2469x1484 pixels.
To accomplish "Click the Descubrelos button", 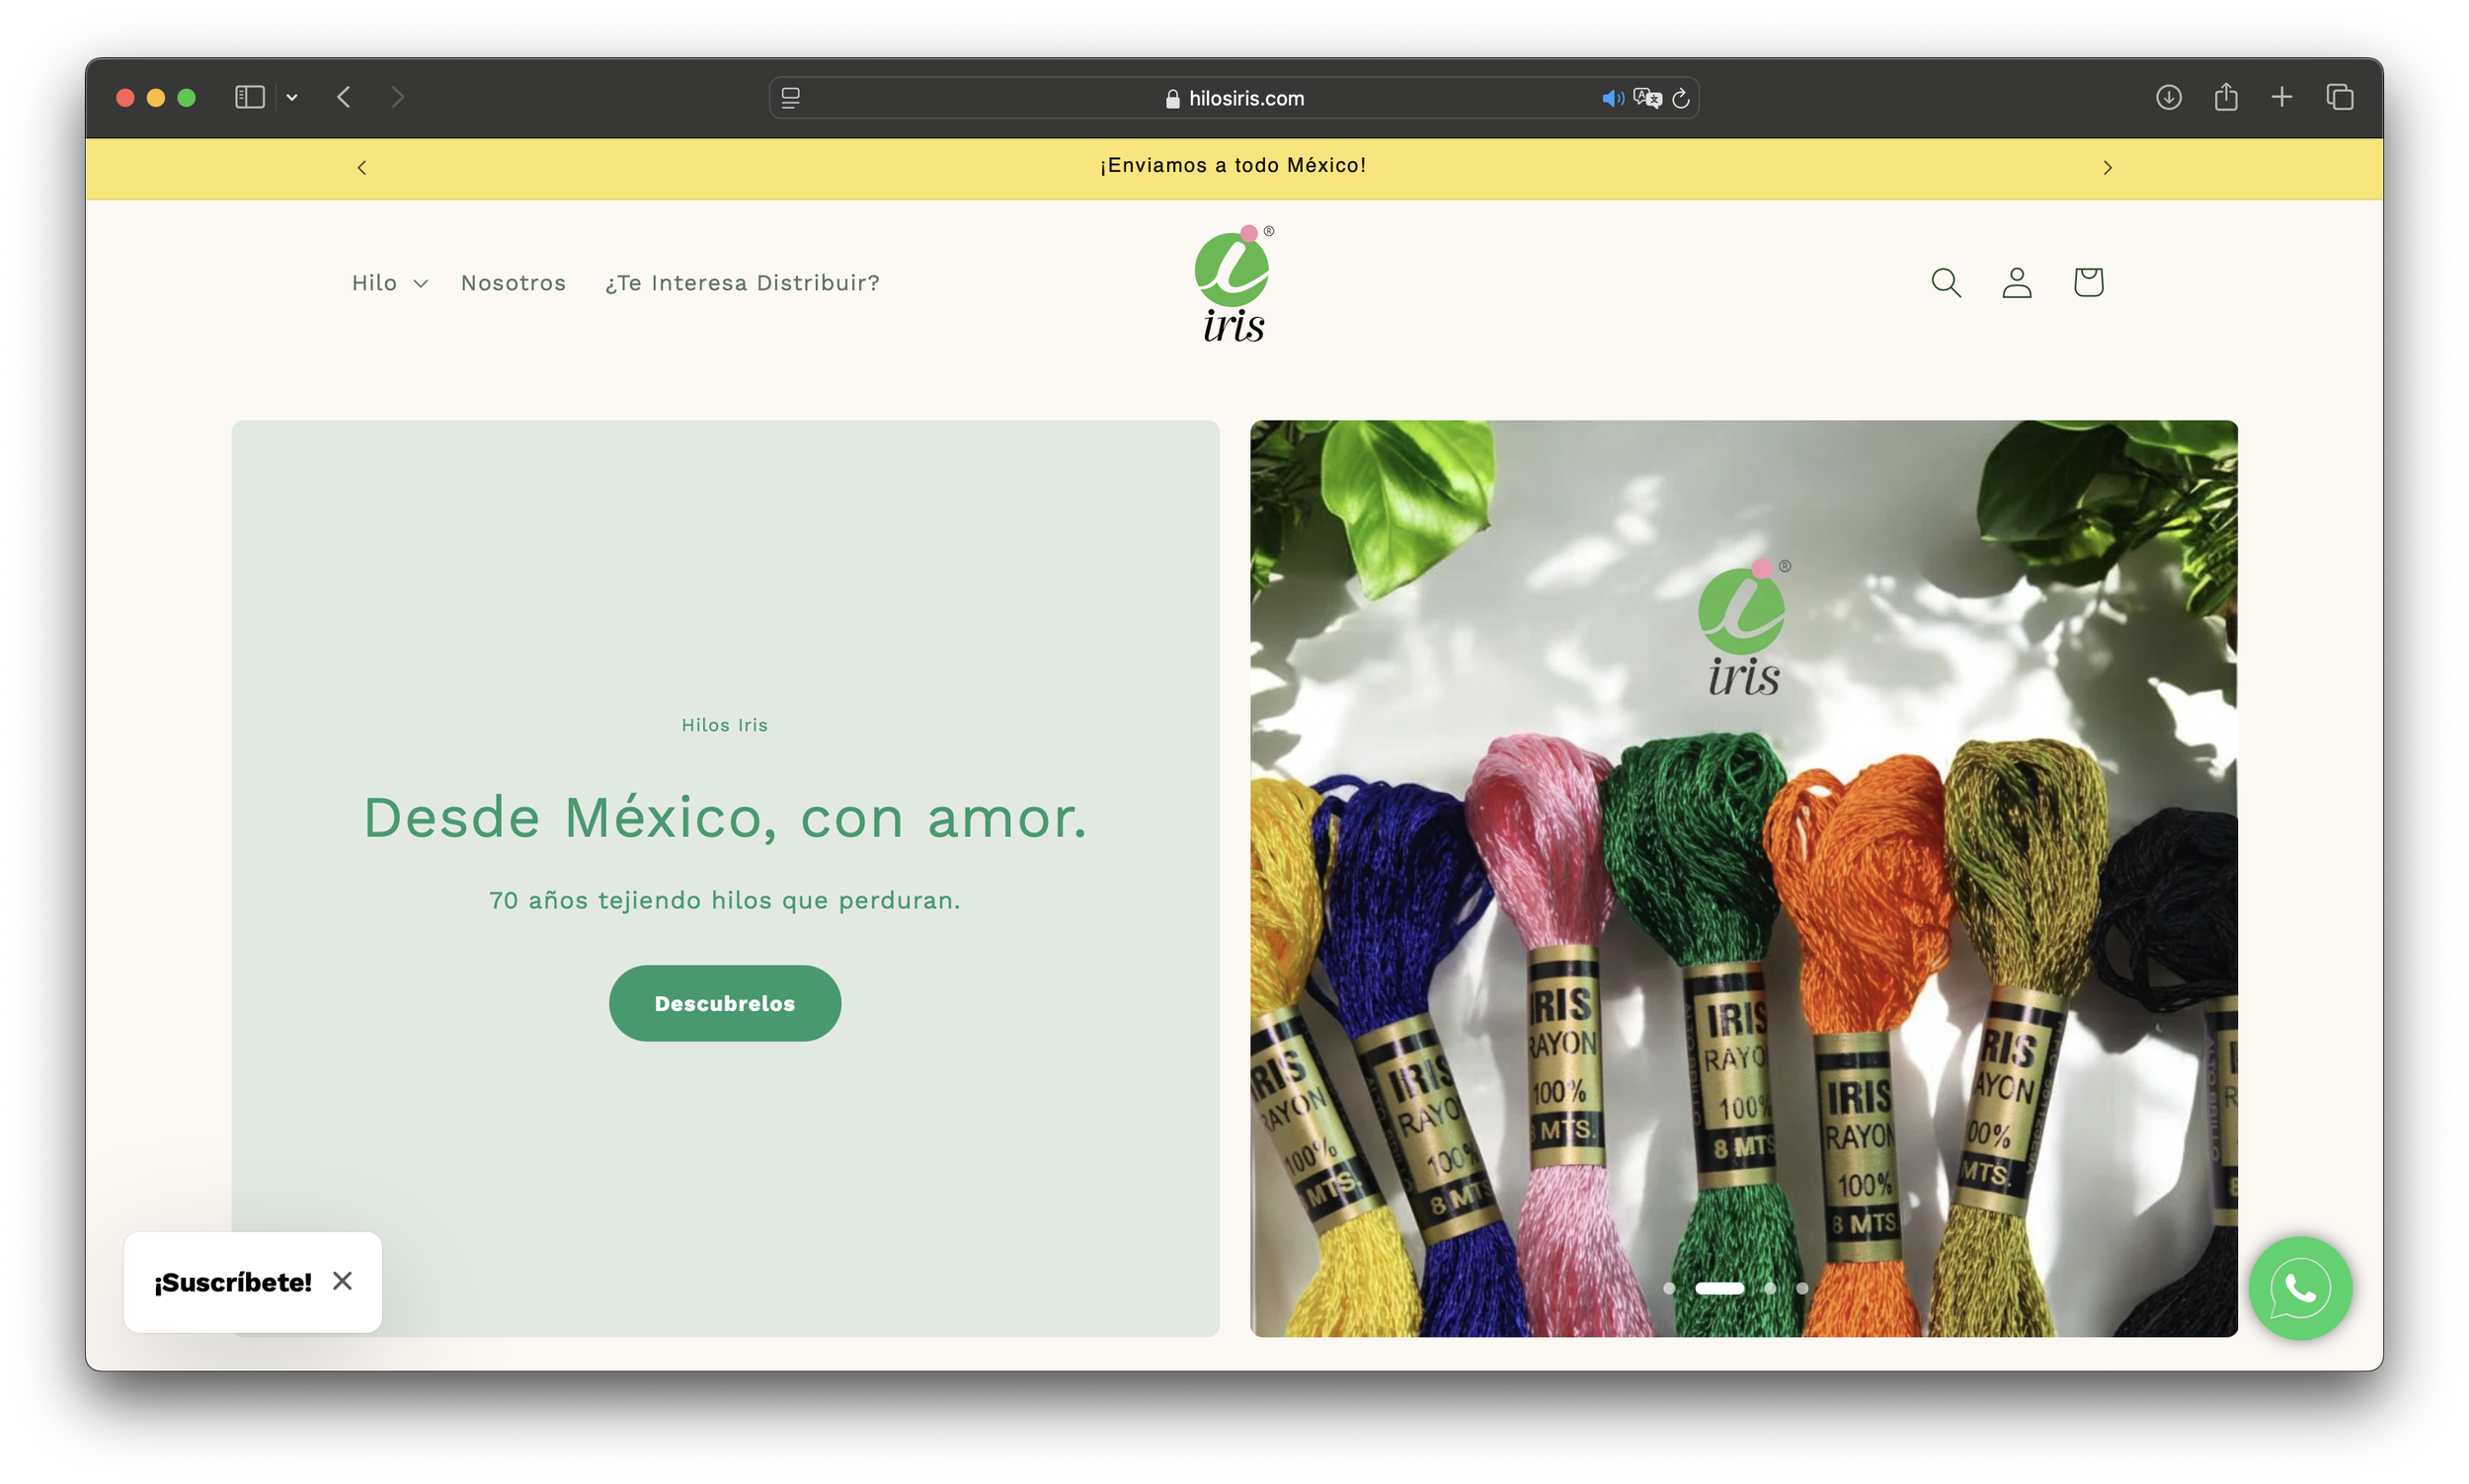I will pyautogui.click(x=724, y=1003).
